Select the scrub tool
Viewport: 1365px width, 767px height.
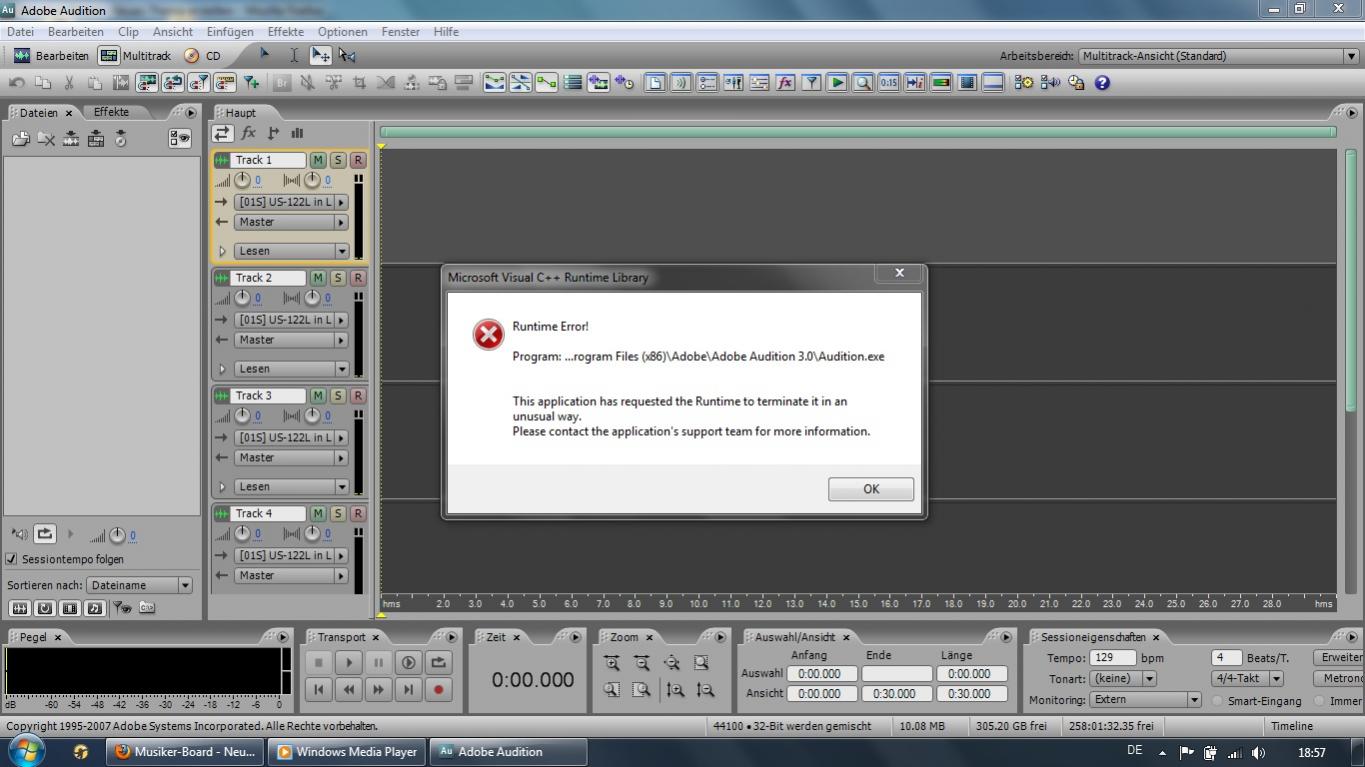coord(347,56)
